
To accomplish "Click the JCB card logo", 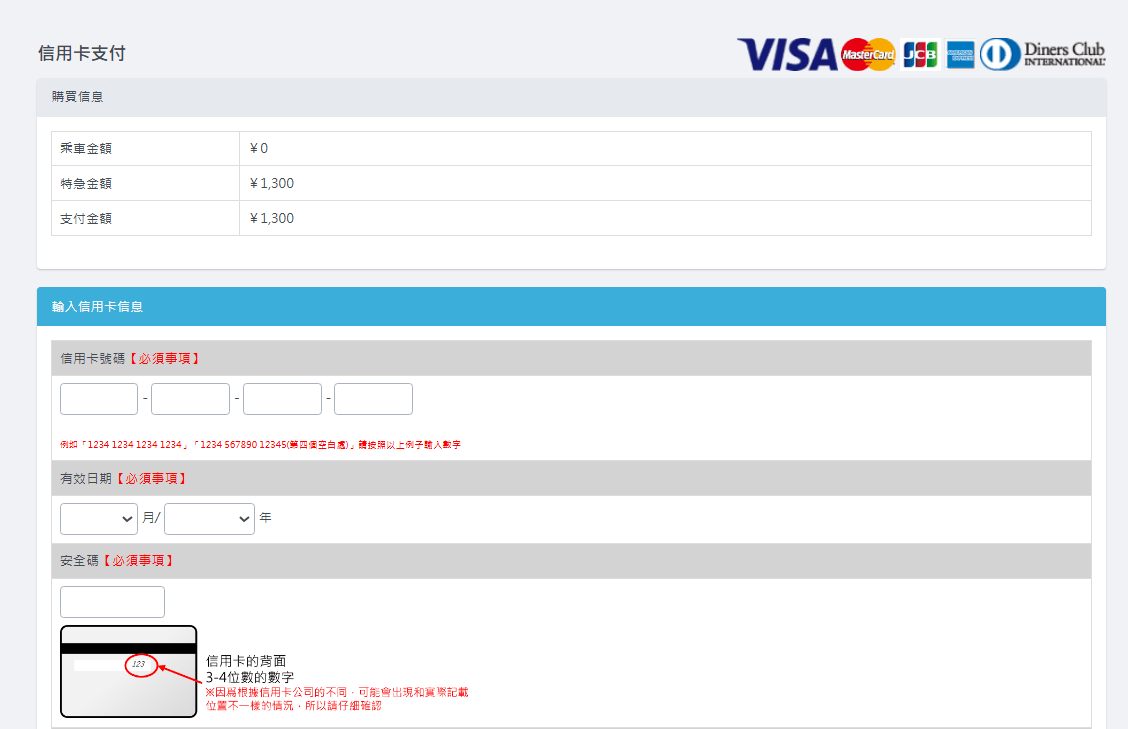I will point(919,54).
